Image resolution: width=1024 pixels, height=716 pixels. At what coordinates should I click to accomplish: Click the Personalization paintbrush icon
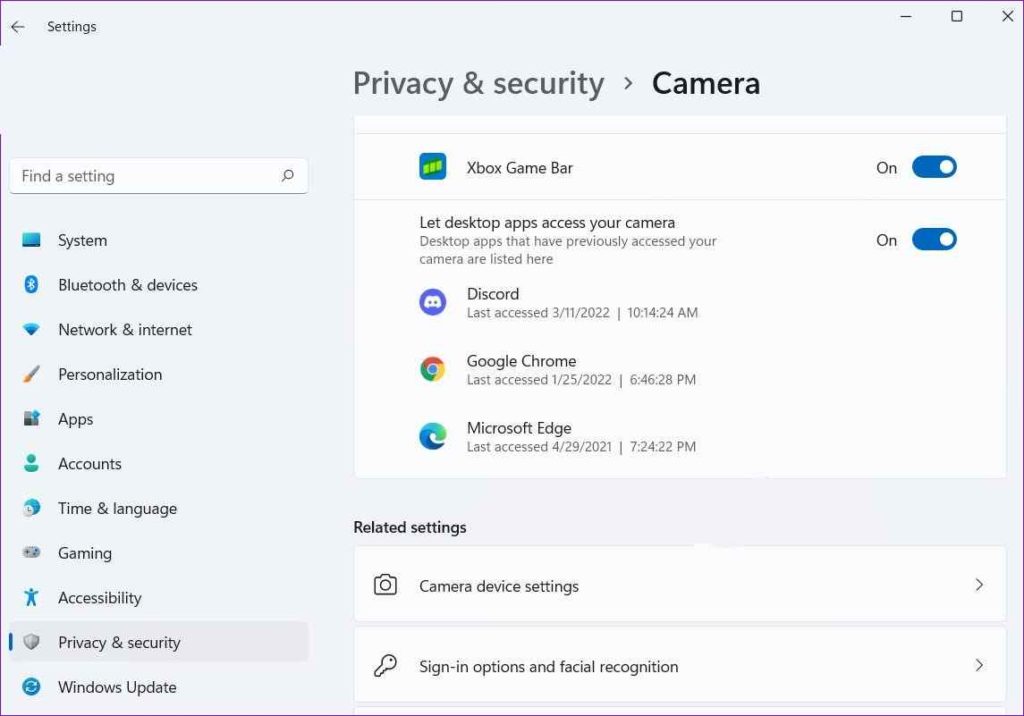(31, 374)
